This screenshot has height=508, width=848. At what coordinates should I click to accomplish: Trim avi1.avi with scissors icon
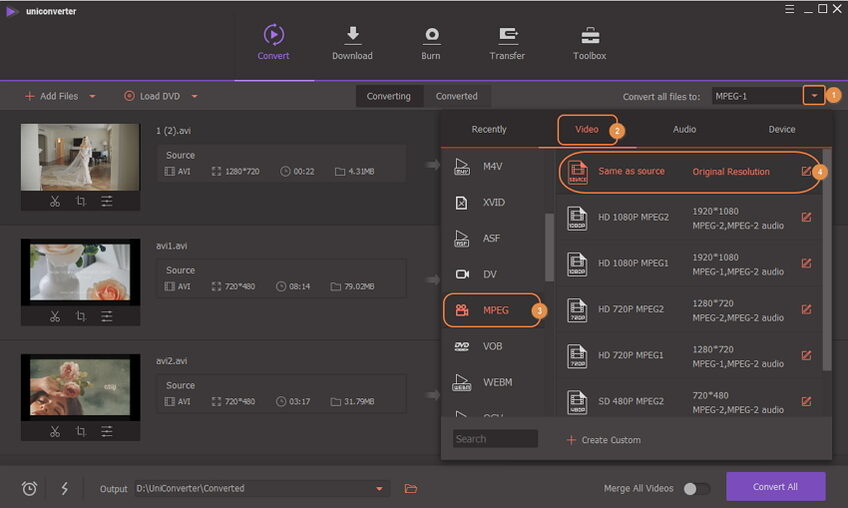55,316
